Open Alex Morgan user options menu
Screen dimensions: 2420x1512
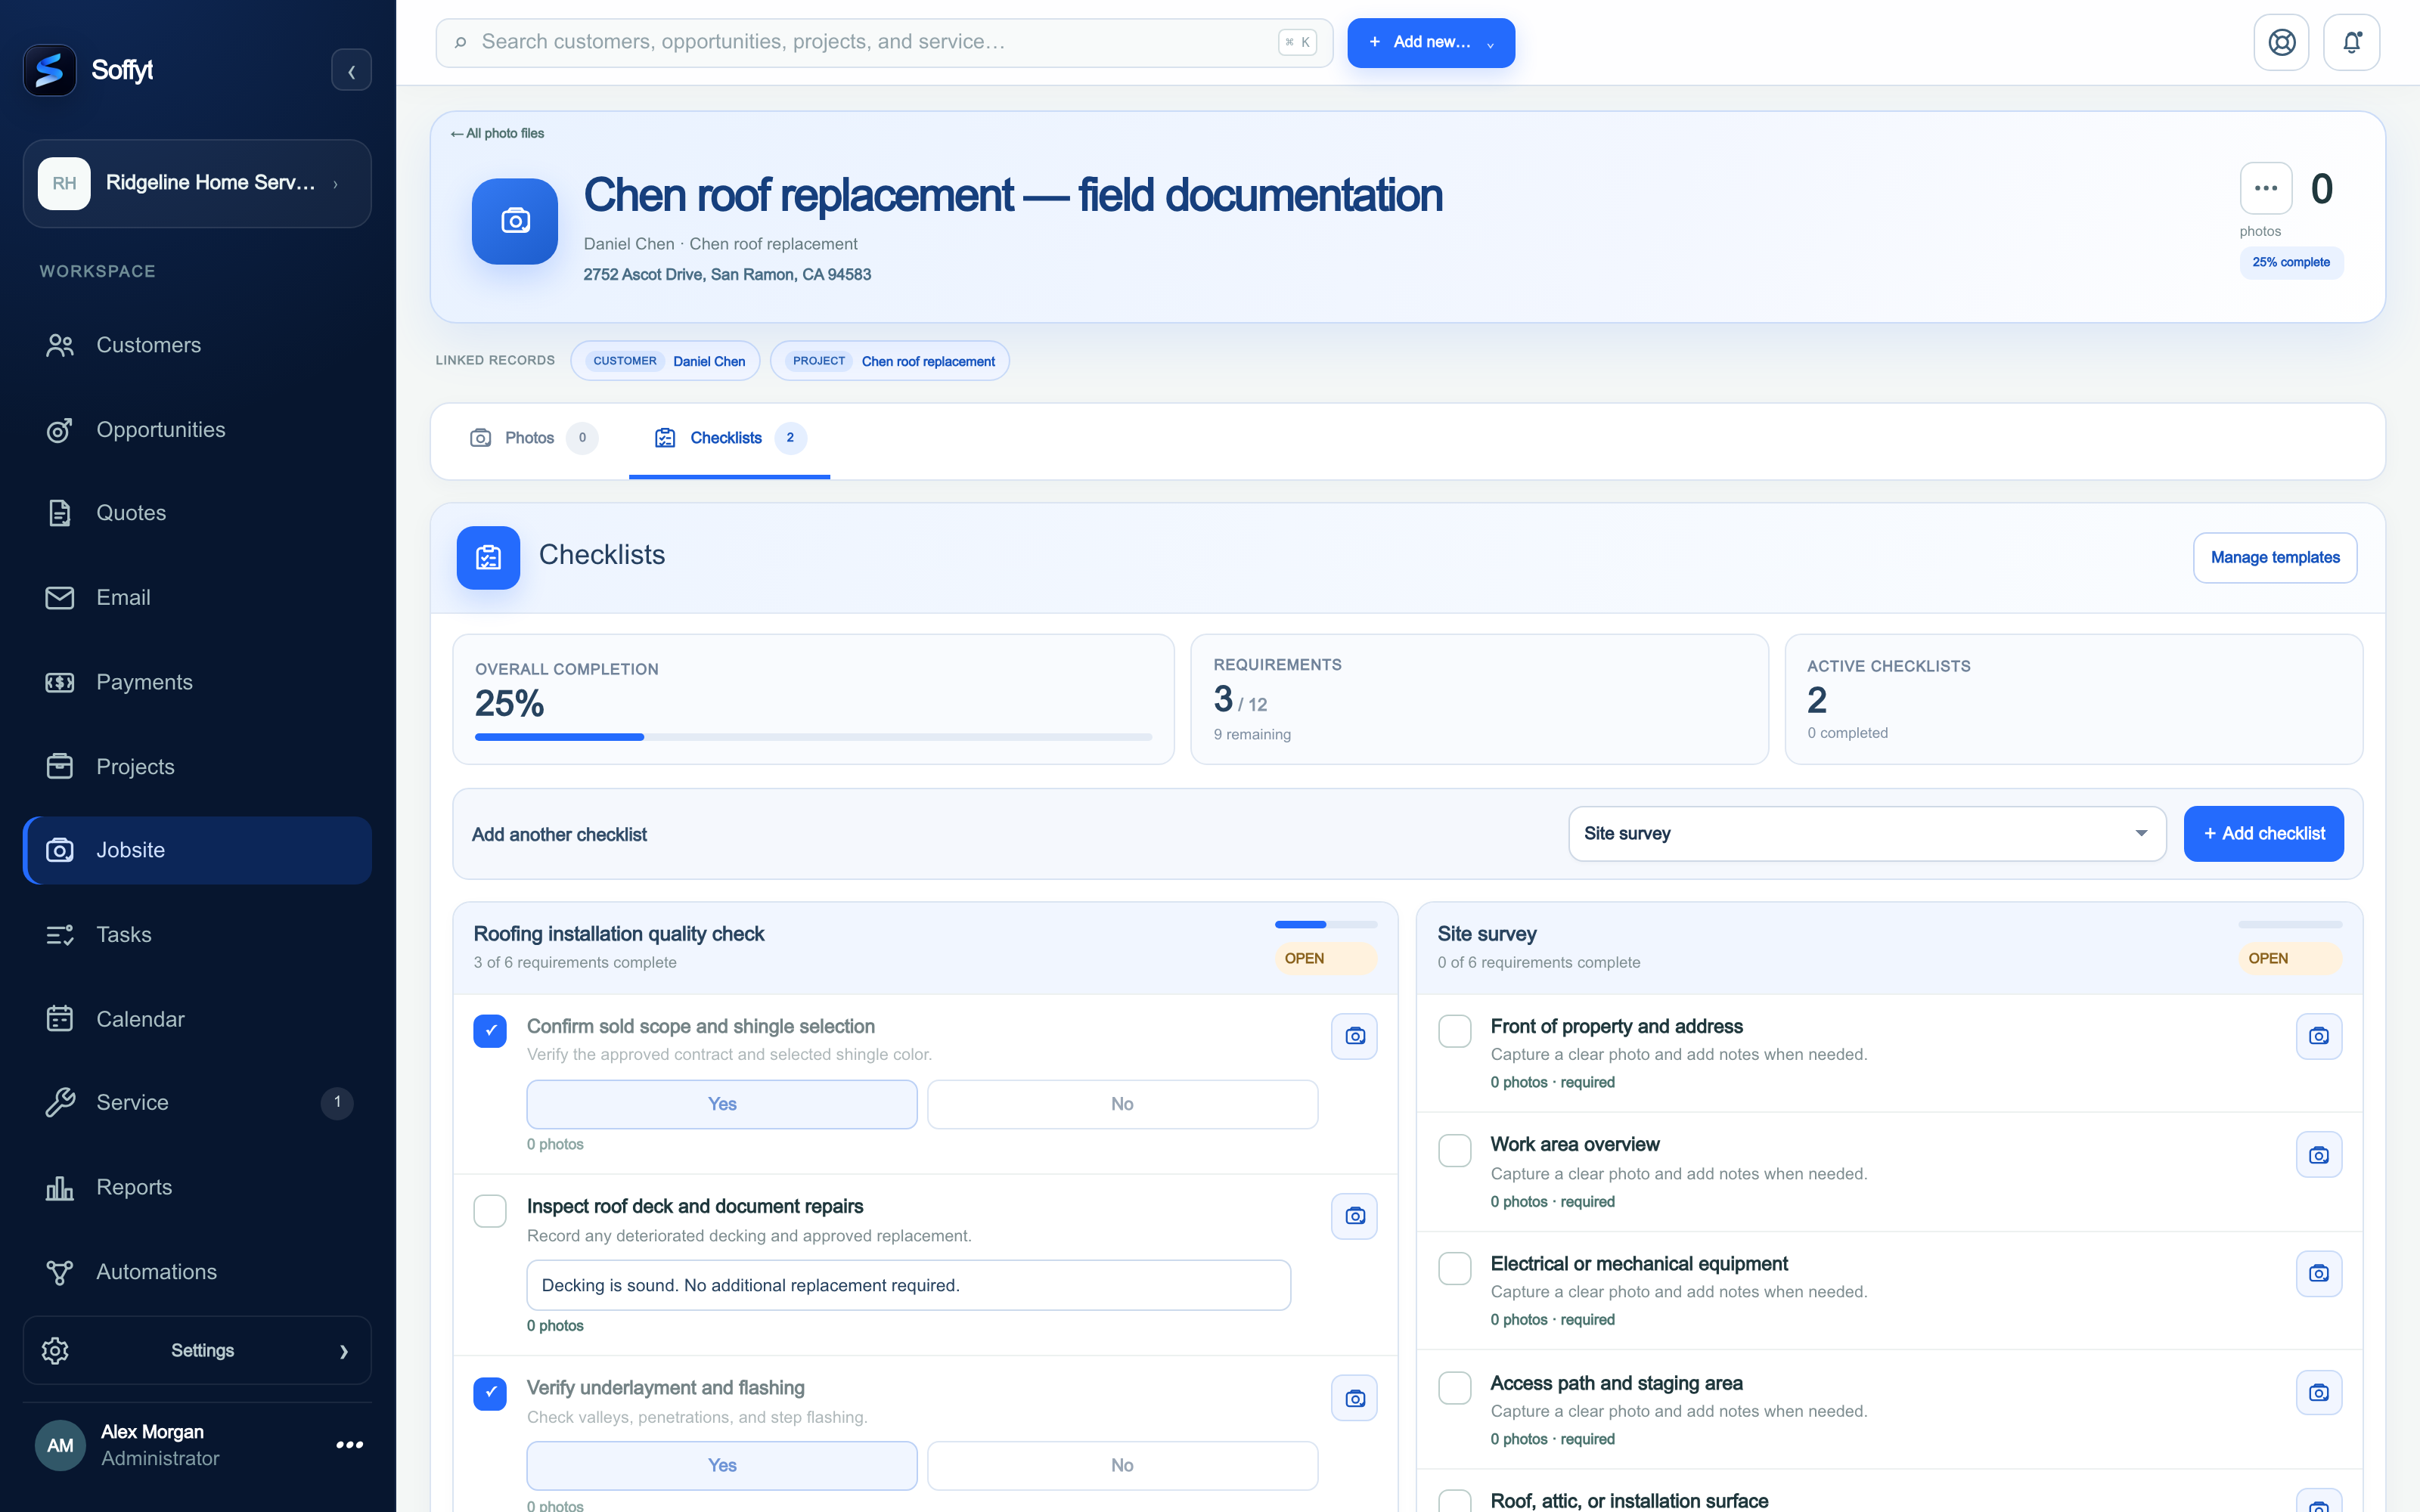pos(349,1444)
